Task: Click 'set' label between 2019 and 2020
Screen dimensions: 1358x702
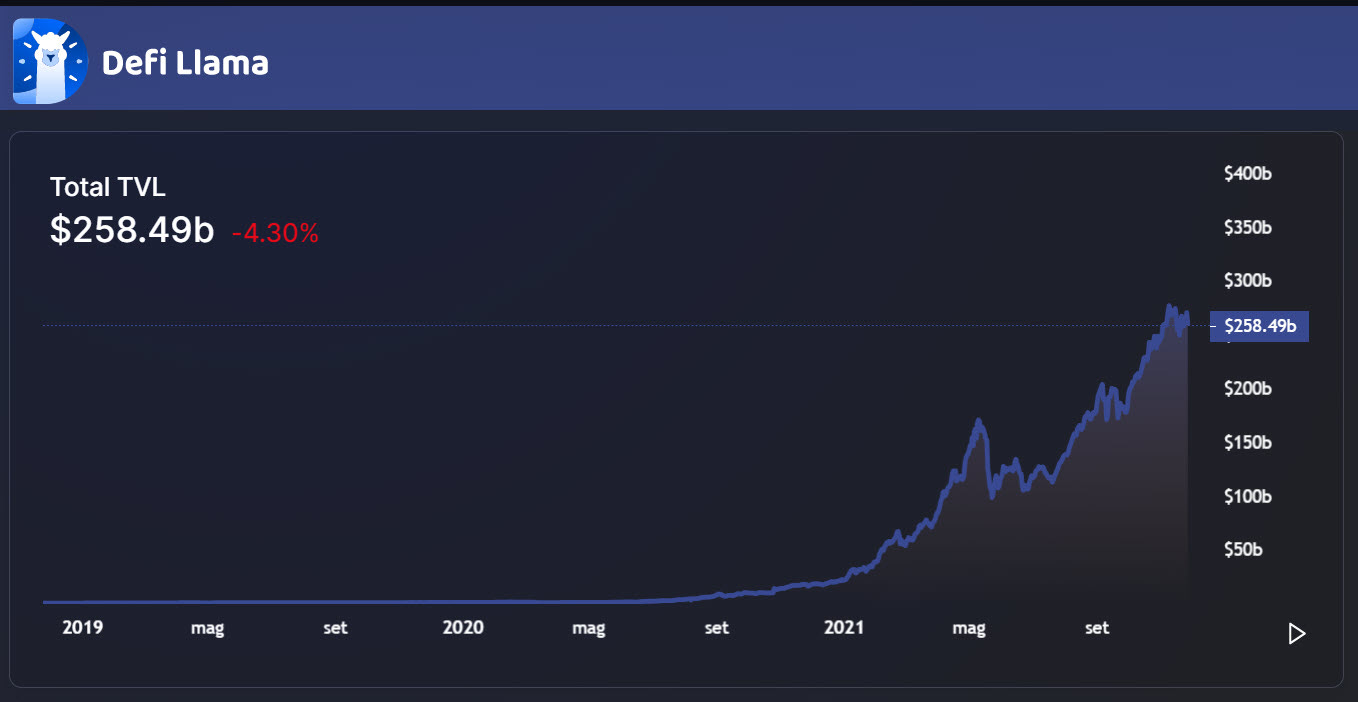Action: tap(336, 628)
